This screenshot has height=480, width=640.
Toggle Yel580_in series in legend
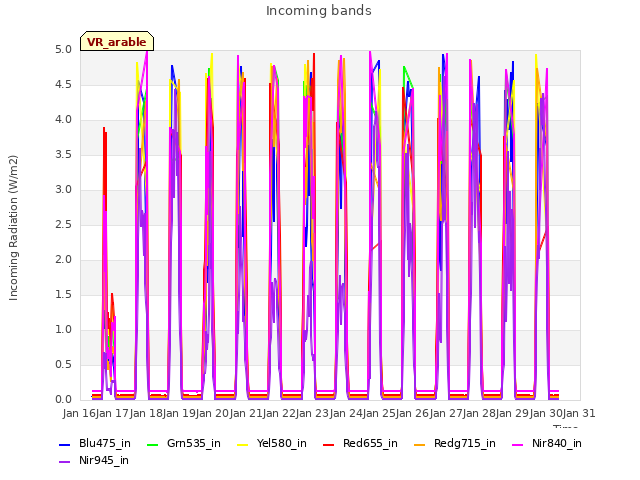coord(272,444)
